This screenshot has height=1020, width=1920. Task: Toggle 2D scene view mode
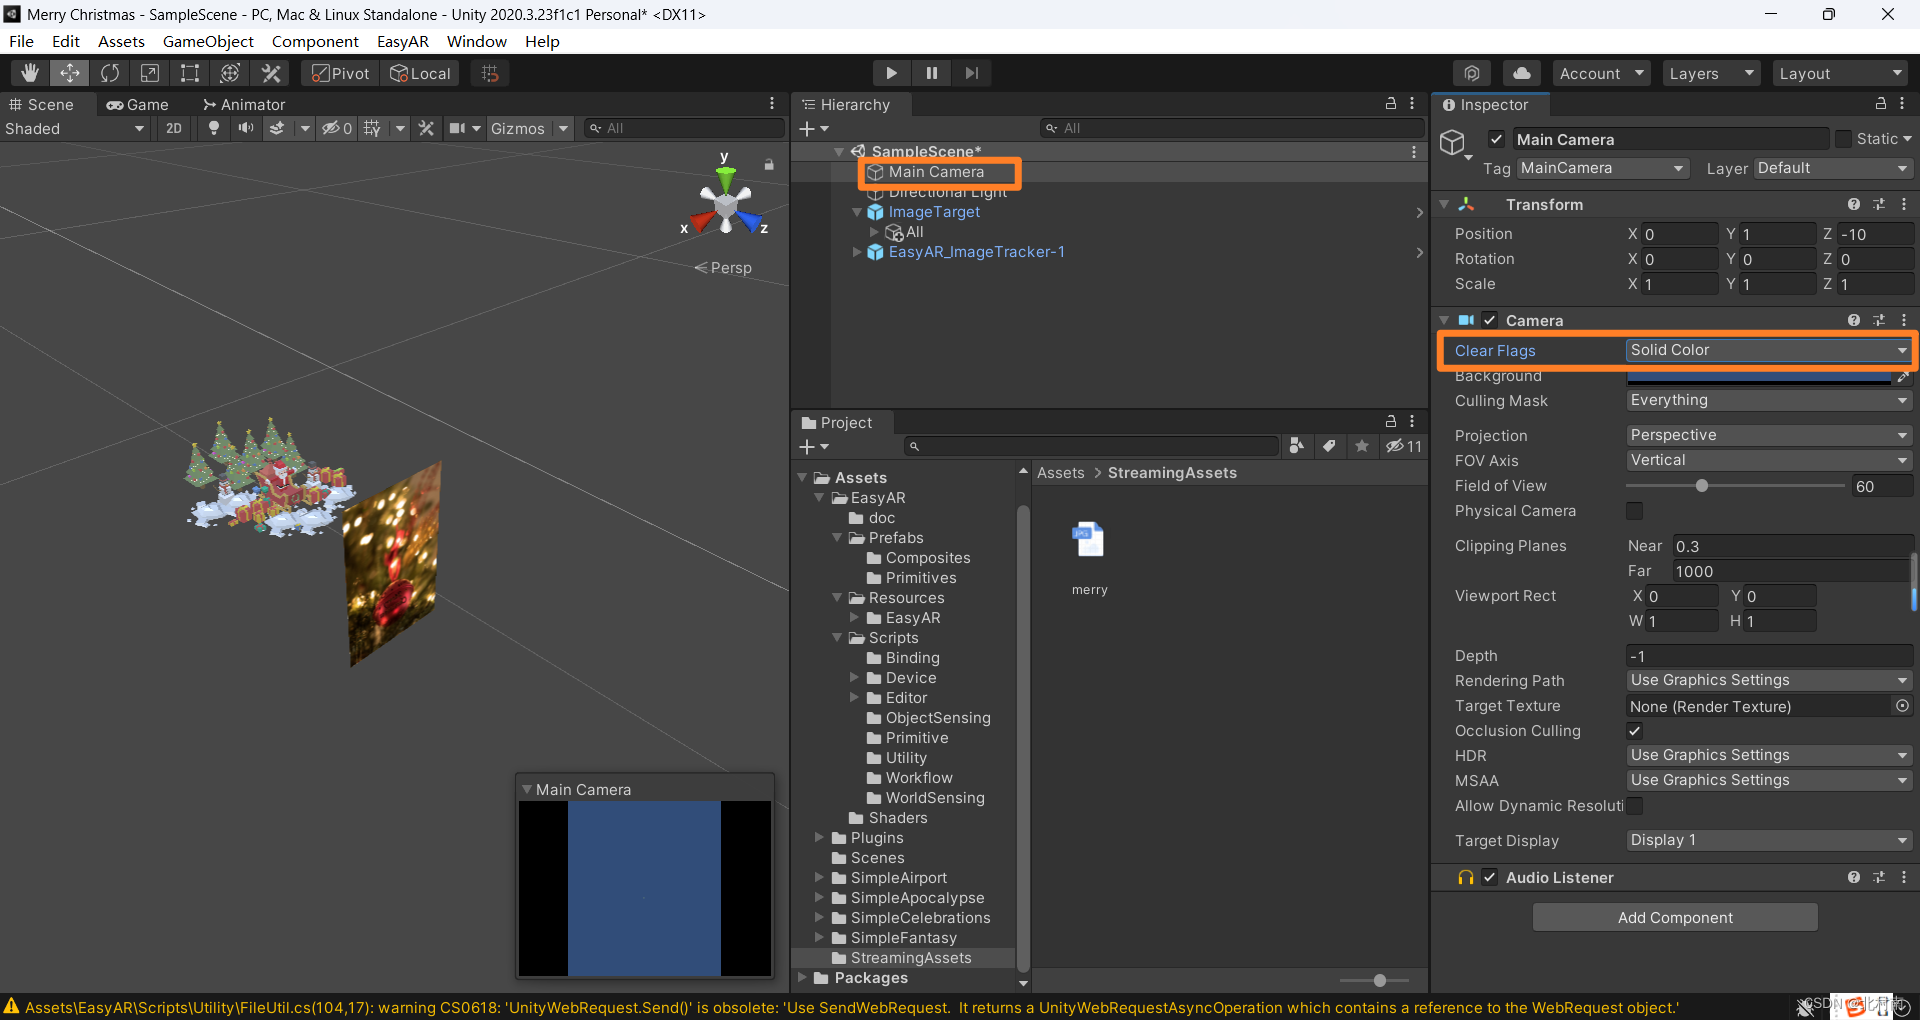tap(174, 128)
